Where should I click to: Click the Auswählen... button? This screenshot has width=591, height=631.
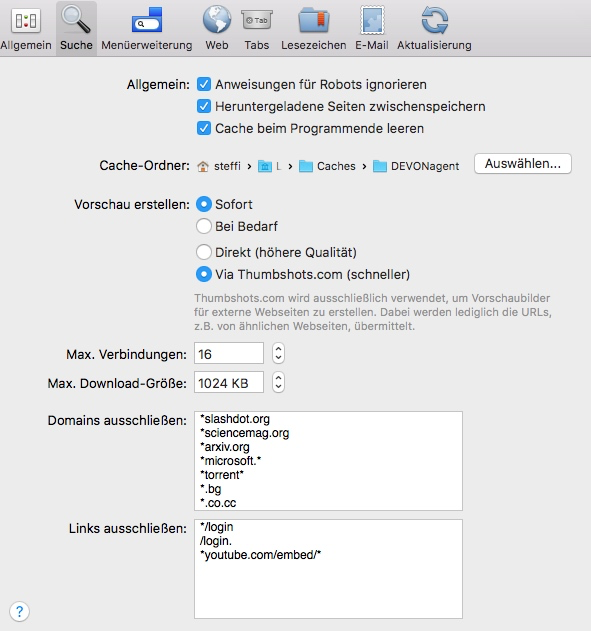[523, 164]
